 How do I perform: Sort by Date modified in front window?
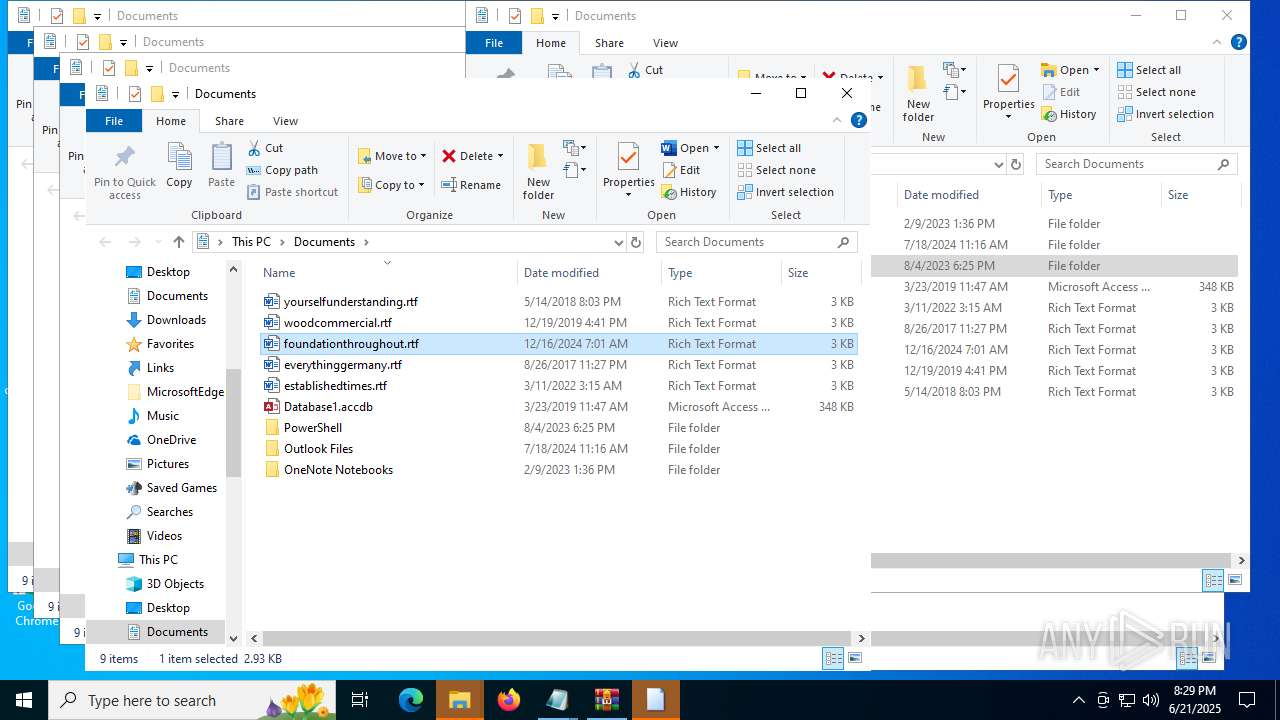[x=589, y=273]
